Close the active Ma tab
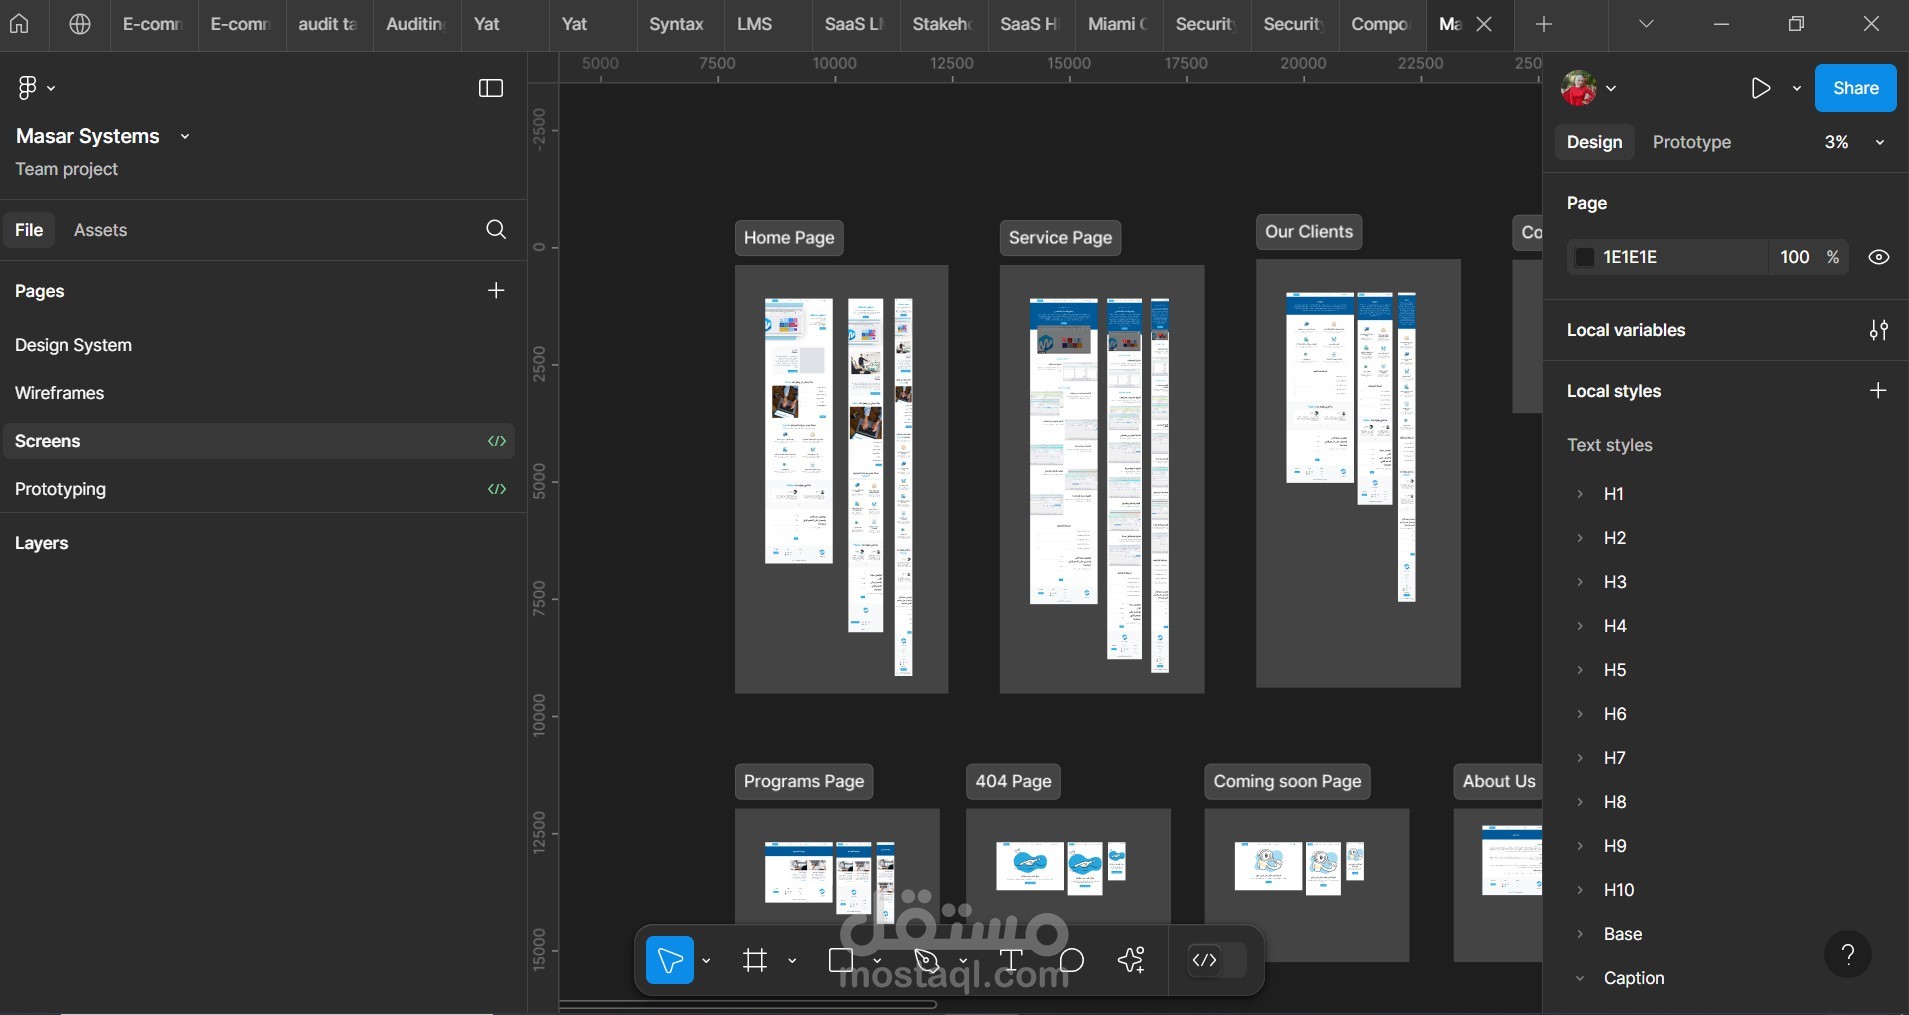1909x1015 pixels. pos(1484,24)
